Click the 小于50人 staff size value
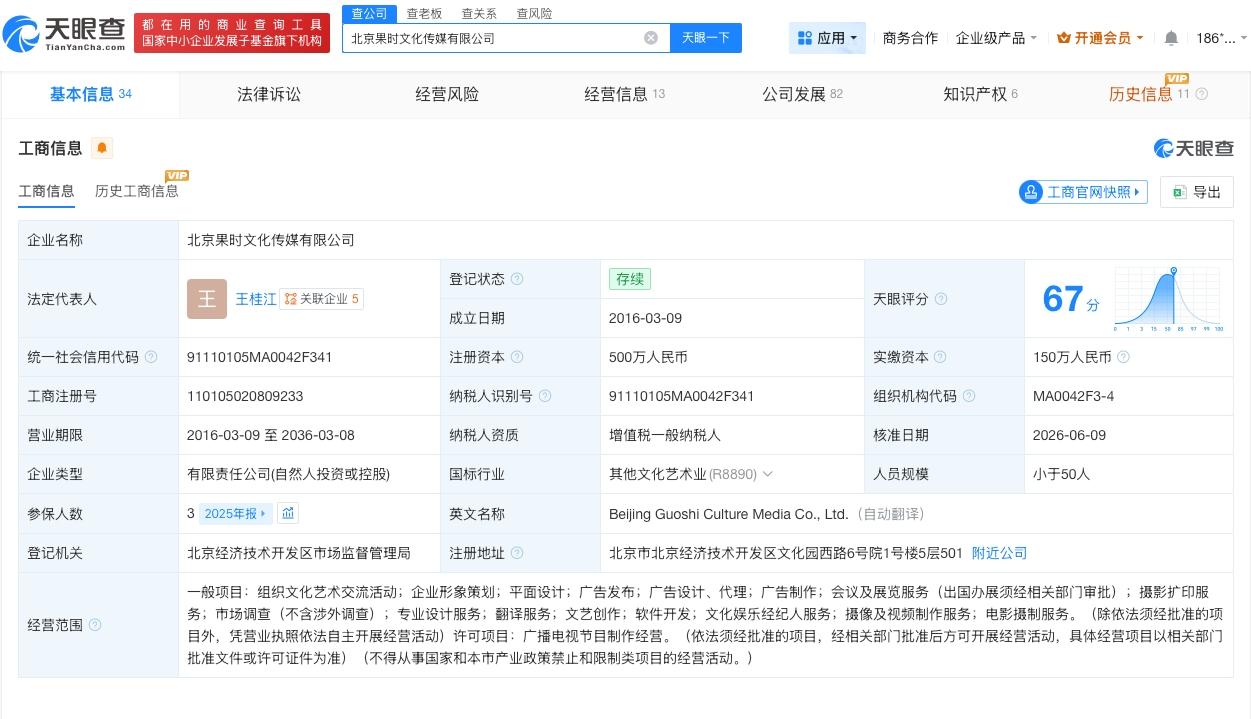The width and height of the screenshot is (1251, 719). (1062, 474)
